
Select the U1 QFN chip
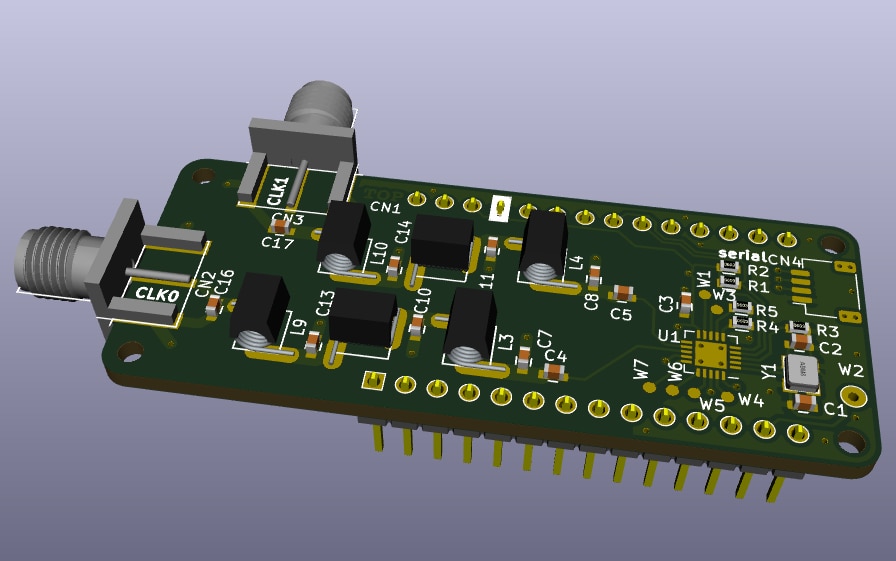(x=710, y=354)
